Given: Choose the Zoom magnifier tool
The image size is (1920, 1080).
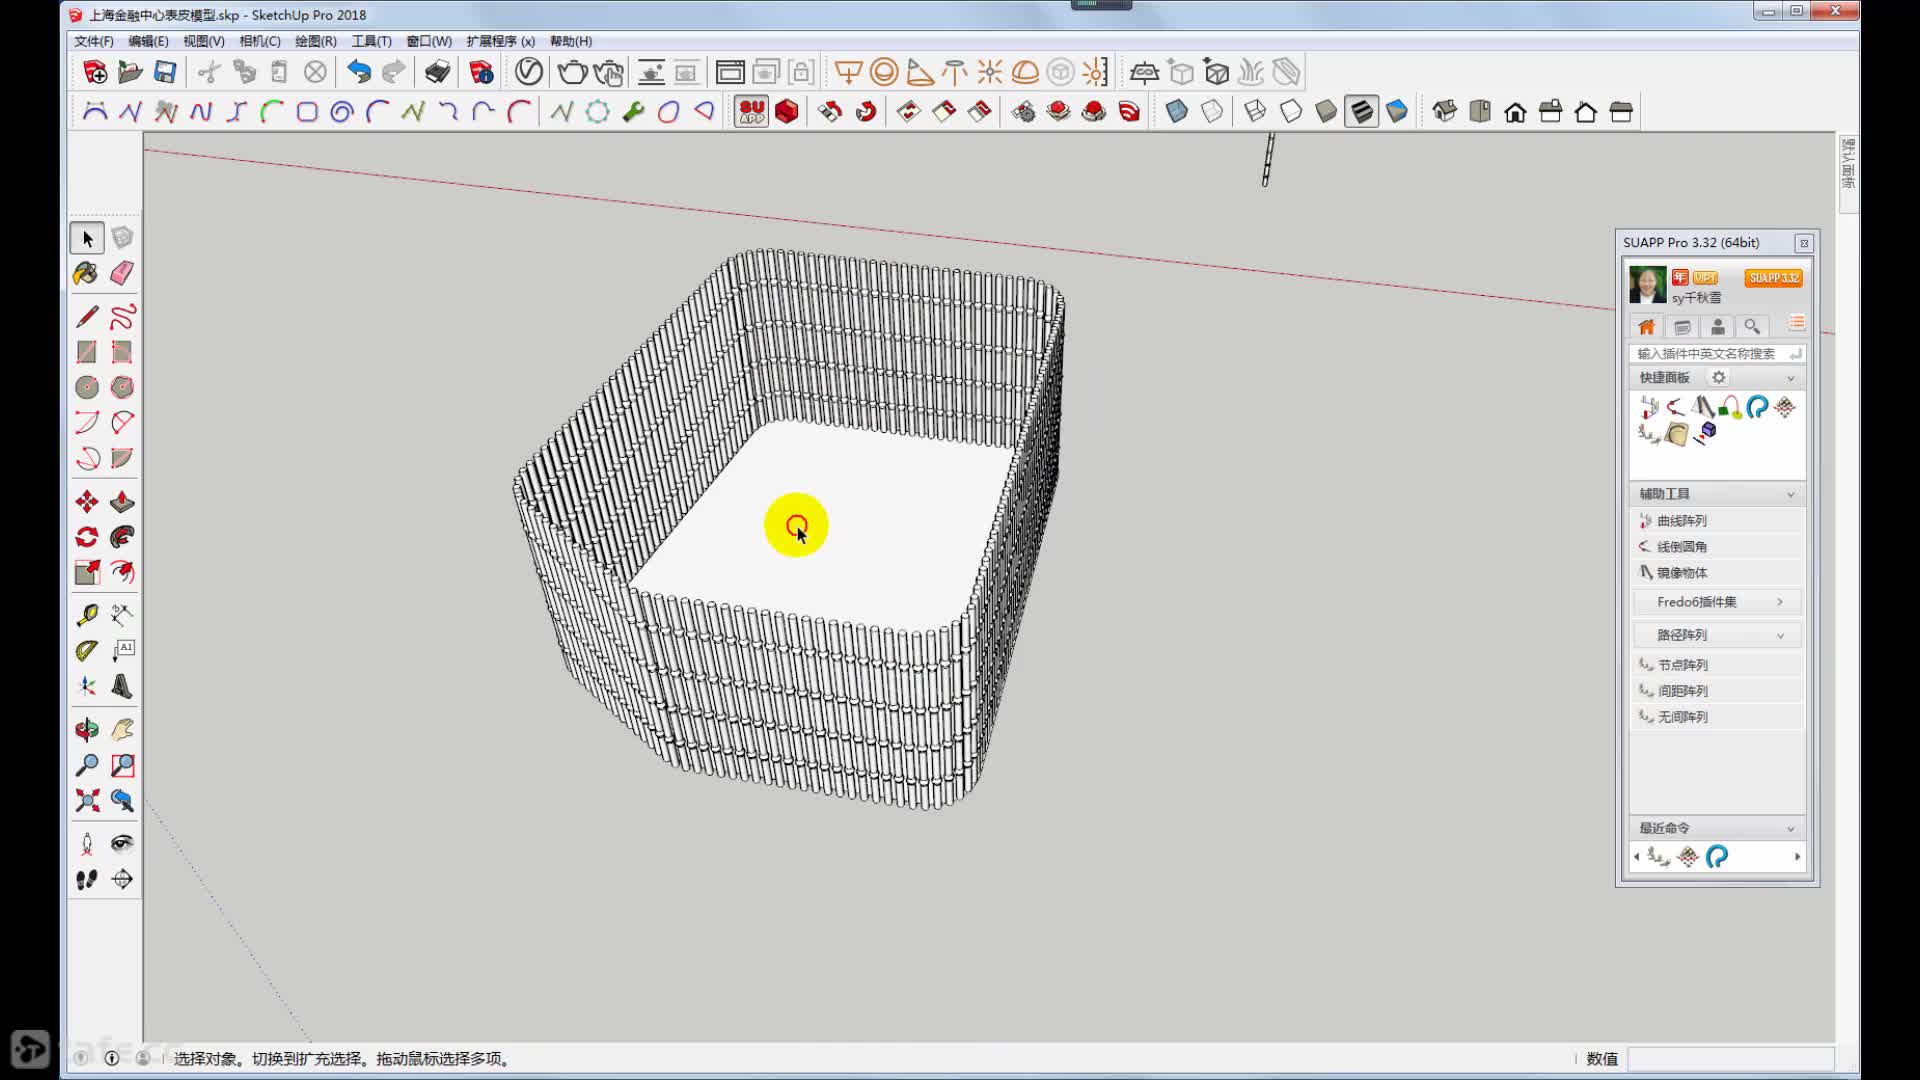Looking at the screenshot, I should pyautogui.click(x=87, y=765).
